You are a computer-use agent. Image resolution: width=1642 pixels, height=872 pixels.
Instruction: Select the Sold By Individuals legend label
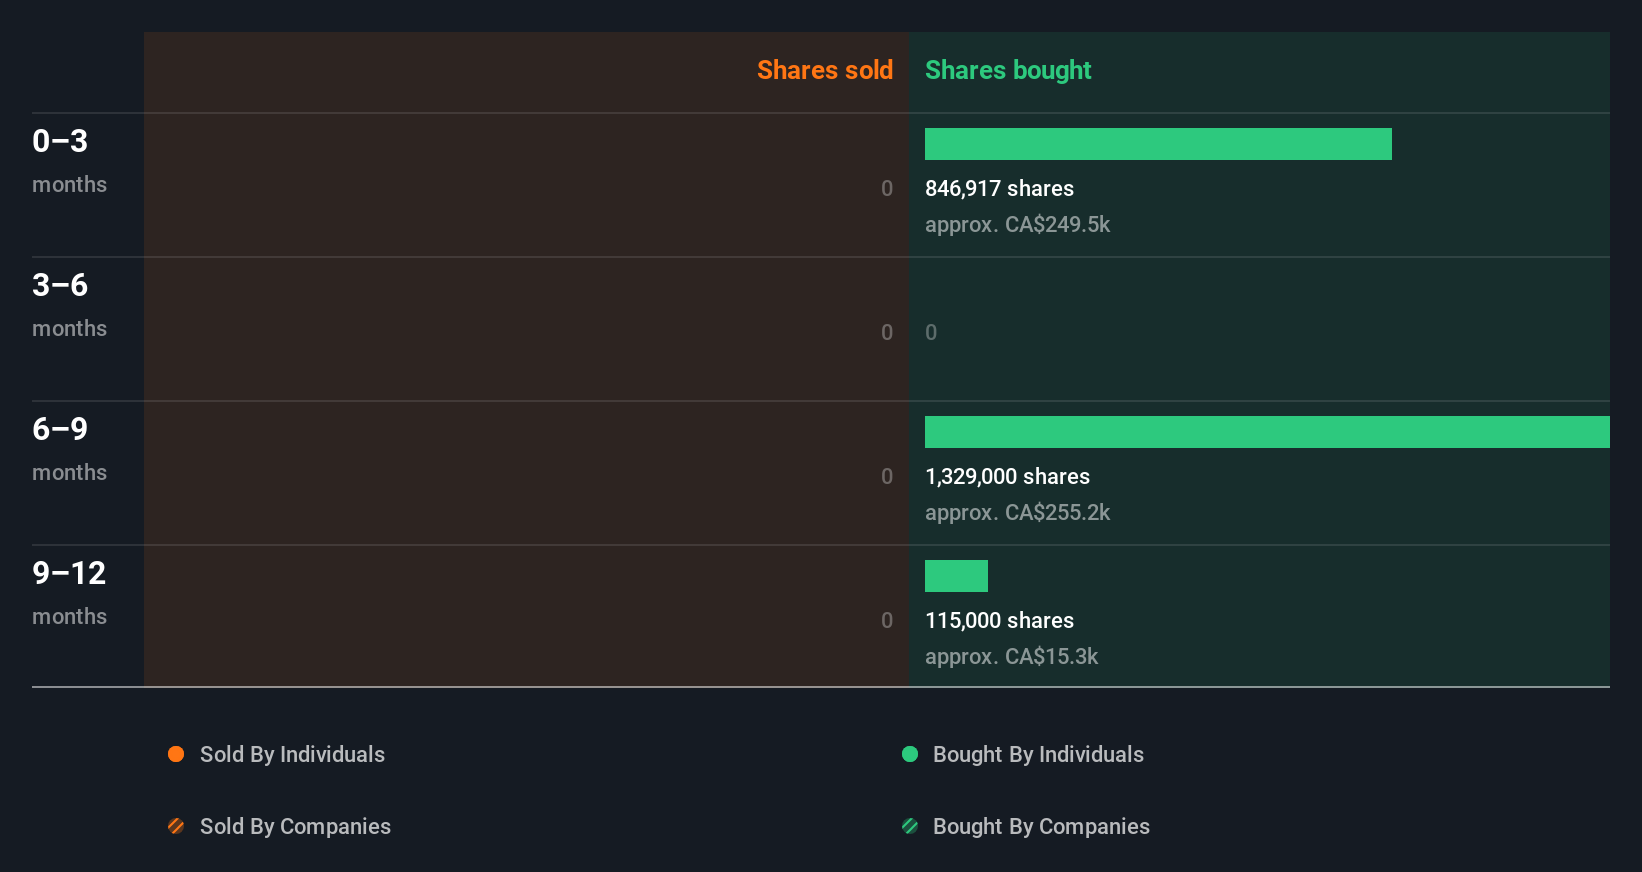292,754
